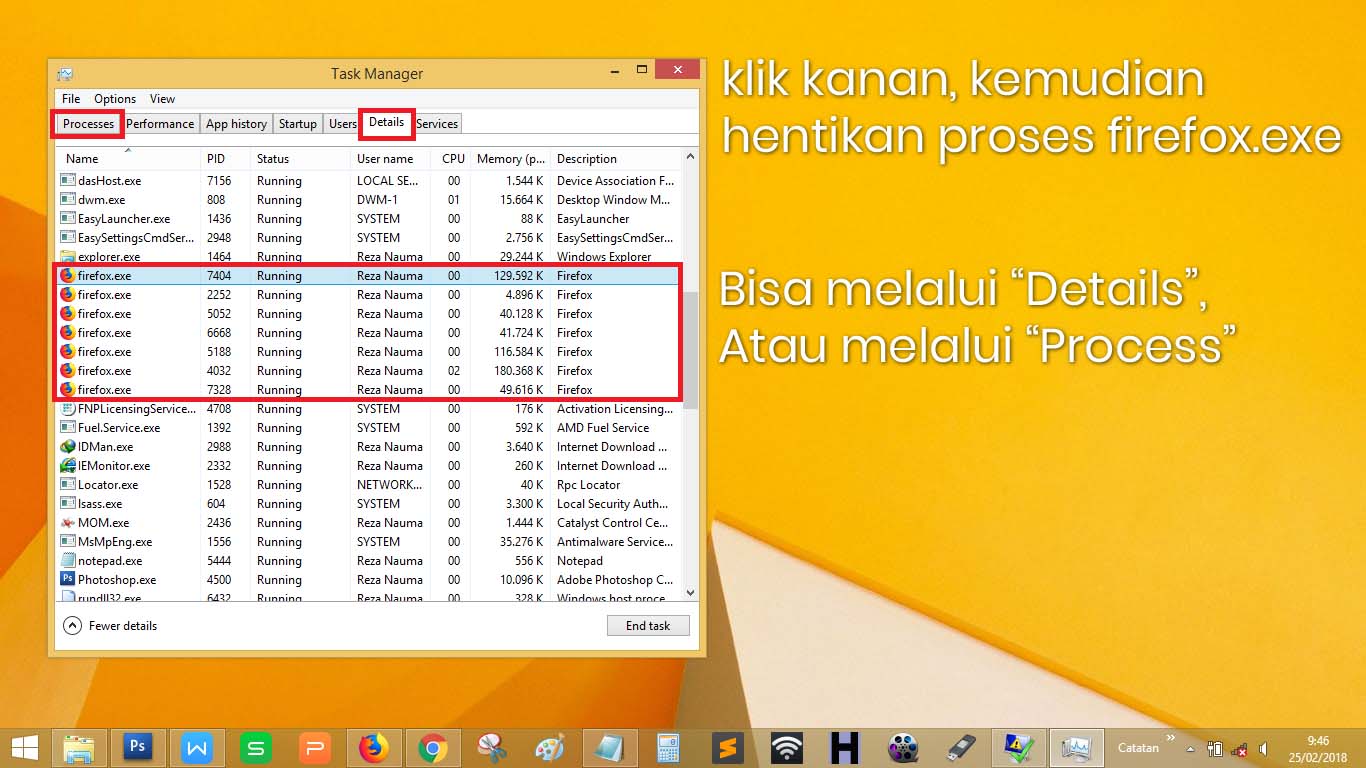Sort by the User name column header
Screen dimensions: 1366x768
click(391, 158)
